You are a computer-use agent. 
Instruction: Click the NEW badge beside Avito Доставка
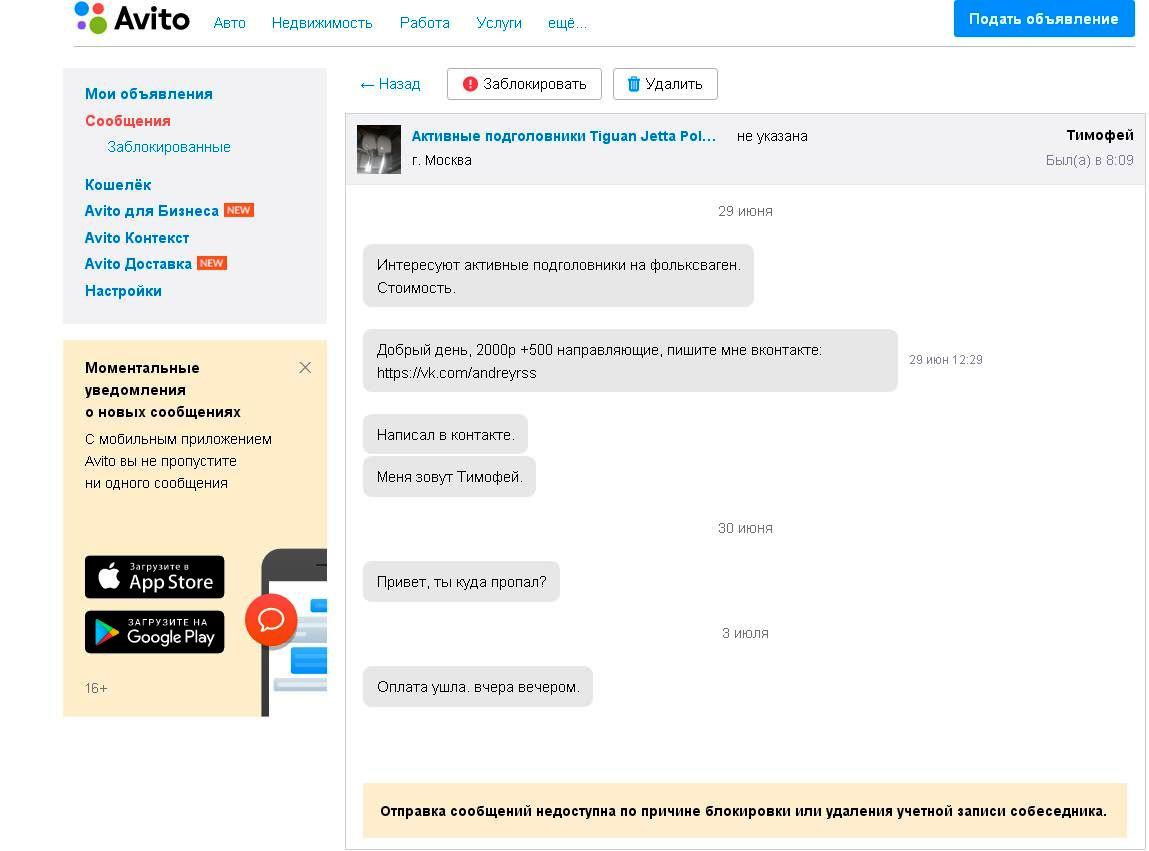click(x=212, y=263)
